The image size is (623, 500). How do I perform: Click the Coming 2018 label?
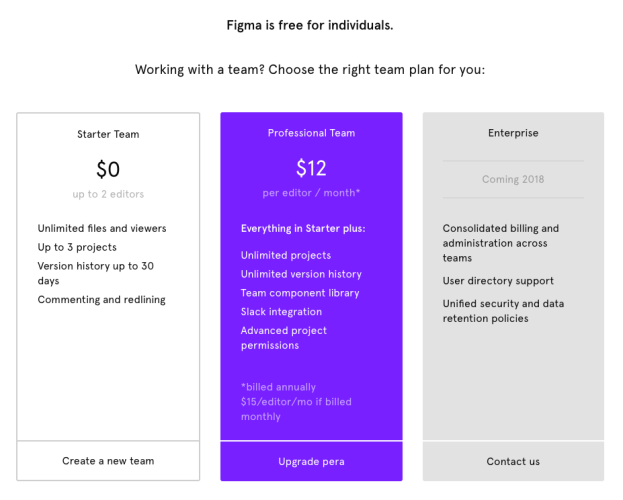513,179
